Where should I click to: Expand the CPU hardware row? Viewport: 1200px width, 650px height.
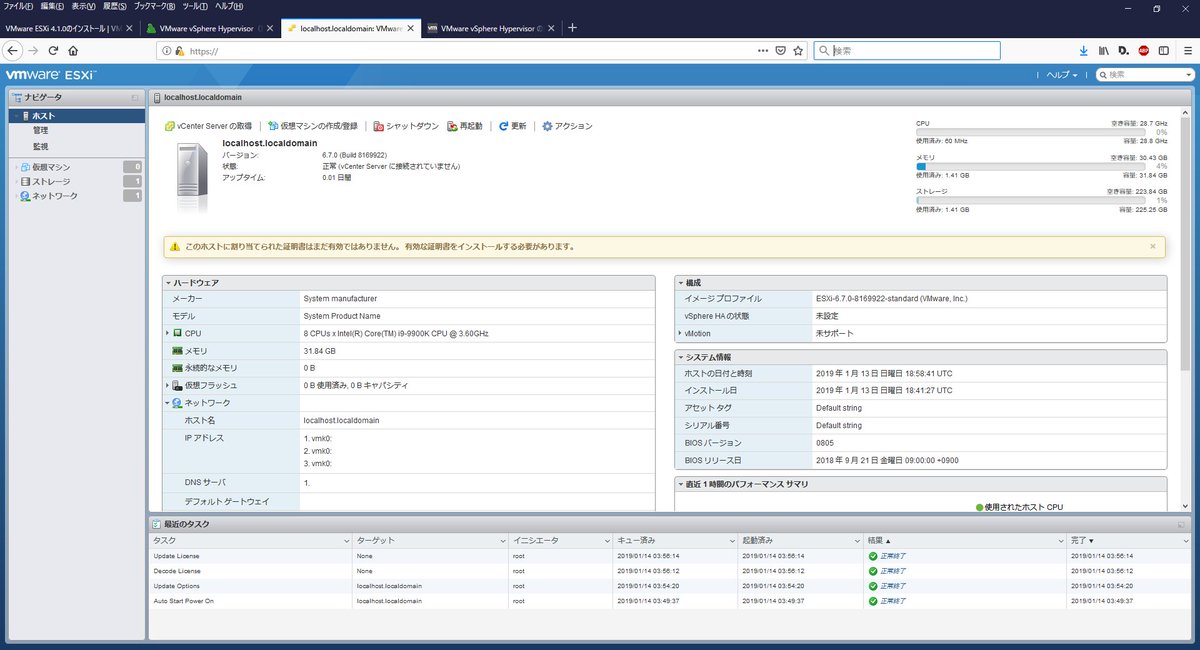click(167, 333)
